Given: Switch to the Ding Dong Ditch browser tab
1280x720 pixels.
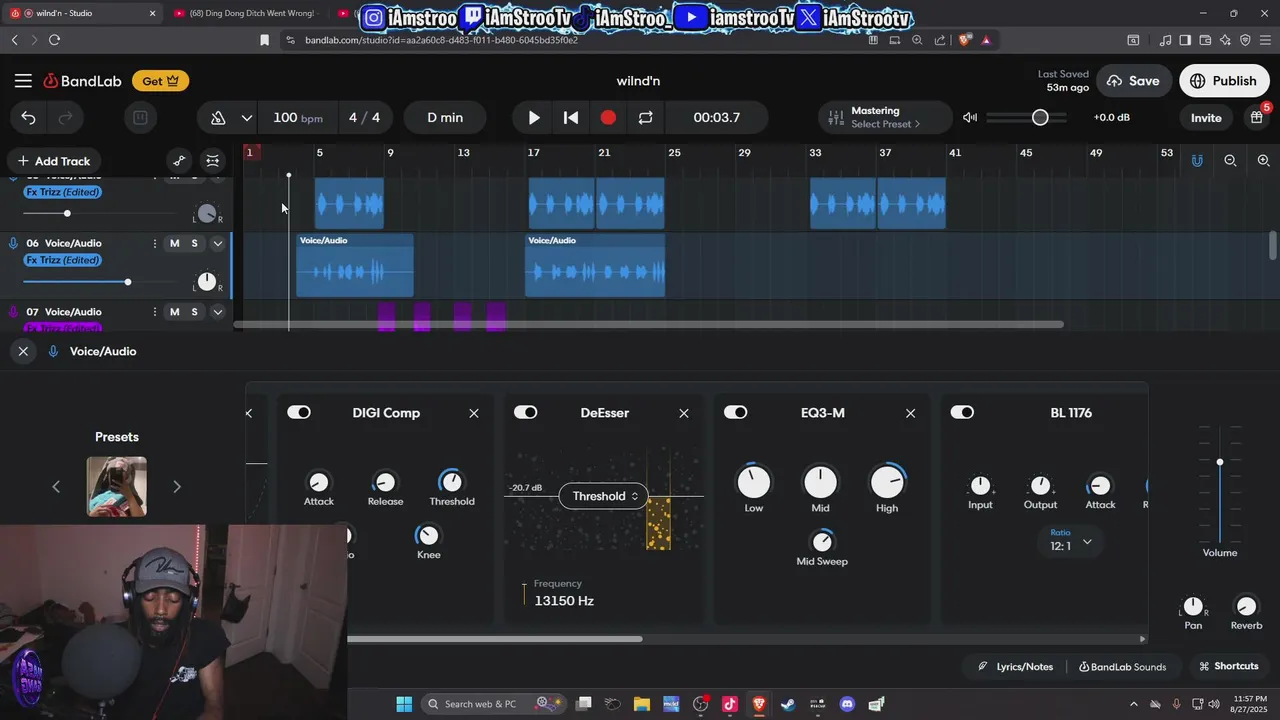Looking at the screenshot, I should (x=245, y=13).
